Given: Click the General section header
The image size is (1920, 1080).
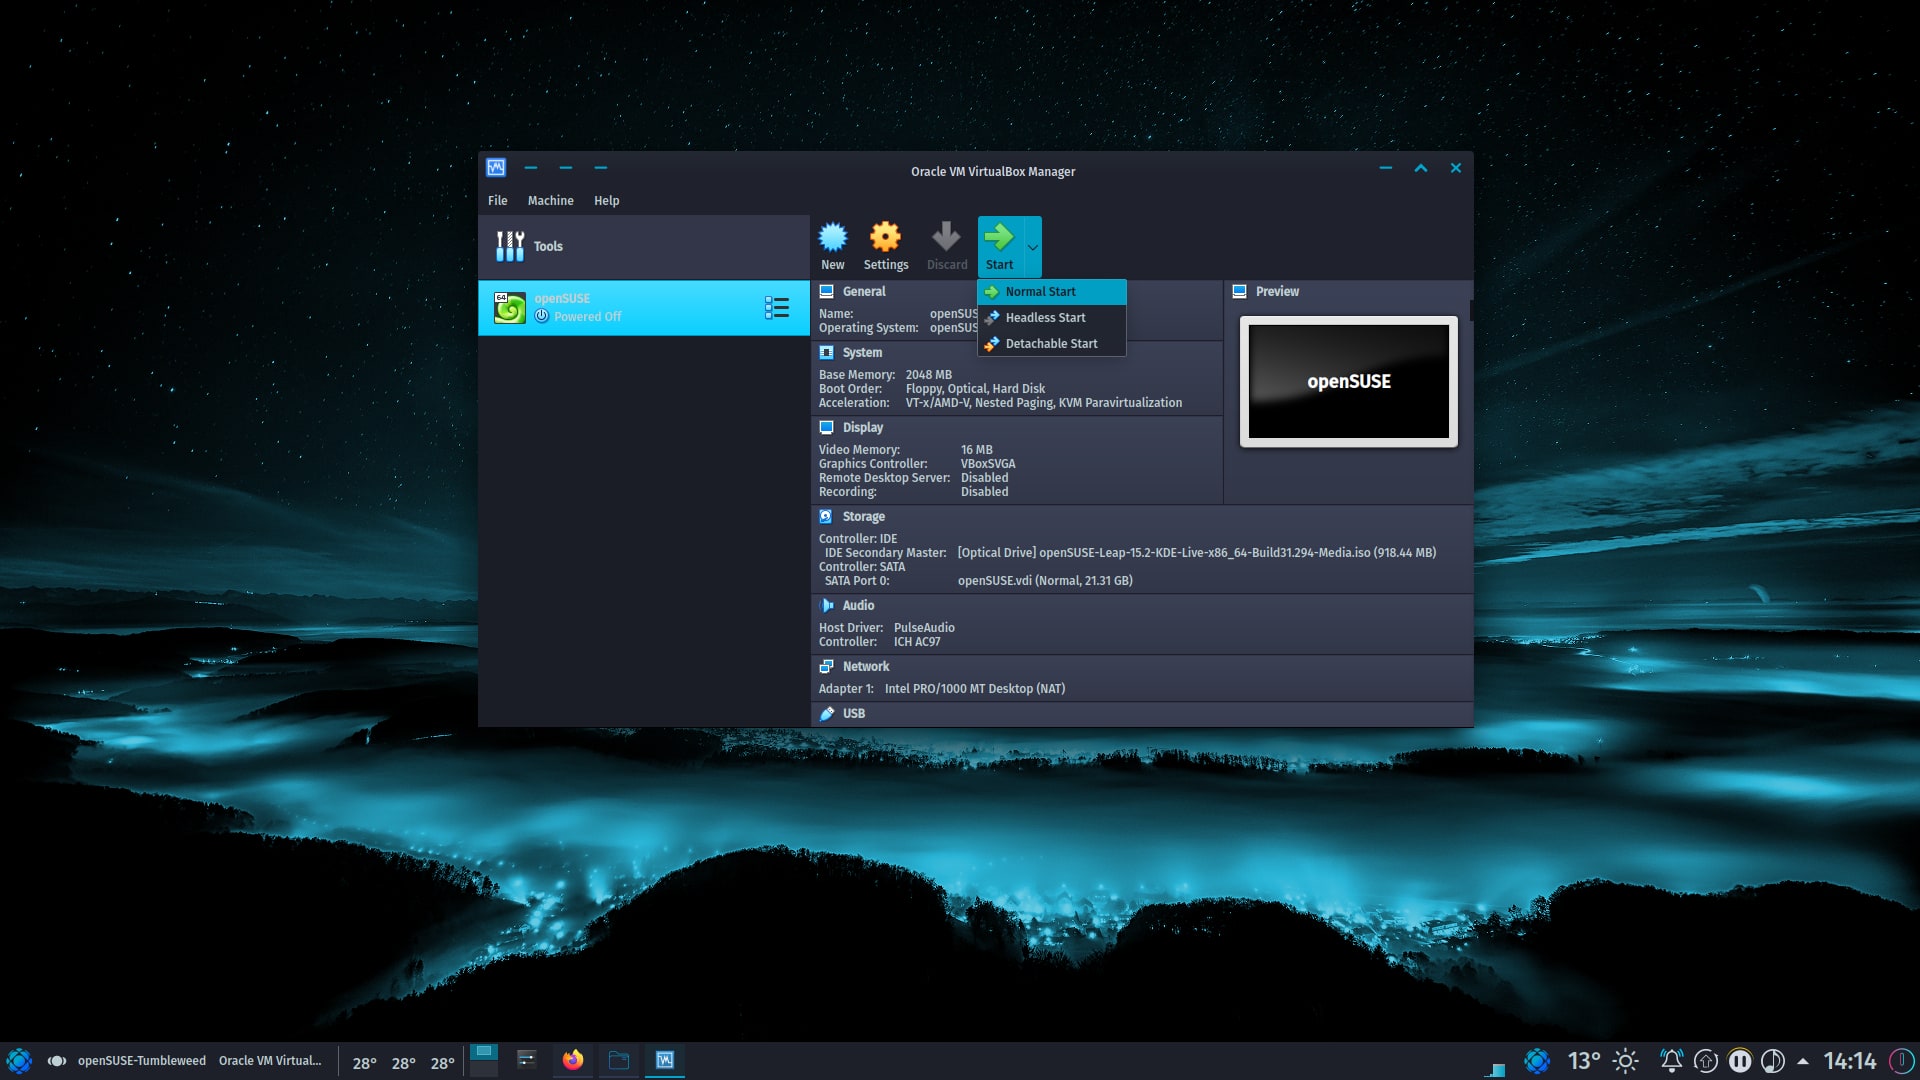Looking at the screenshot, I should 864,292.
